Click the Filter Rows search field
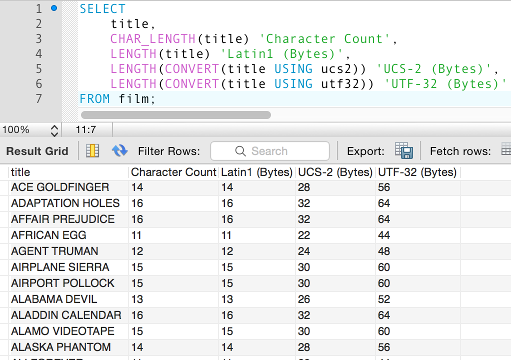The image size is (511, 360). click(270, 151)
